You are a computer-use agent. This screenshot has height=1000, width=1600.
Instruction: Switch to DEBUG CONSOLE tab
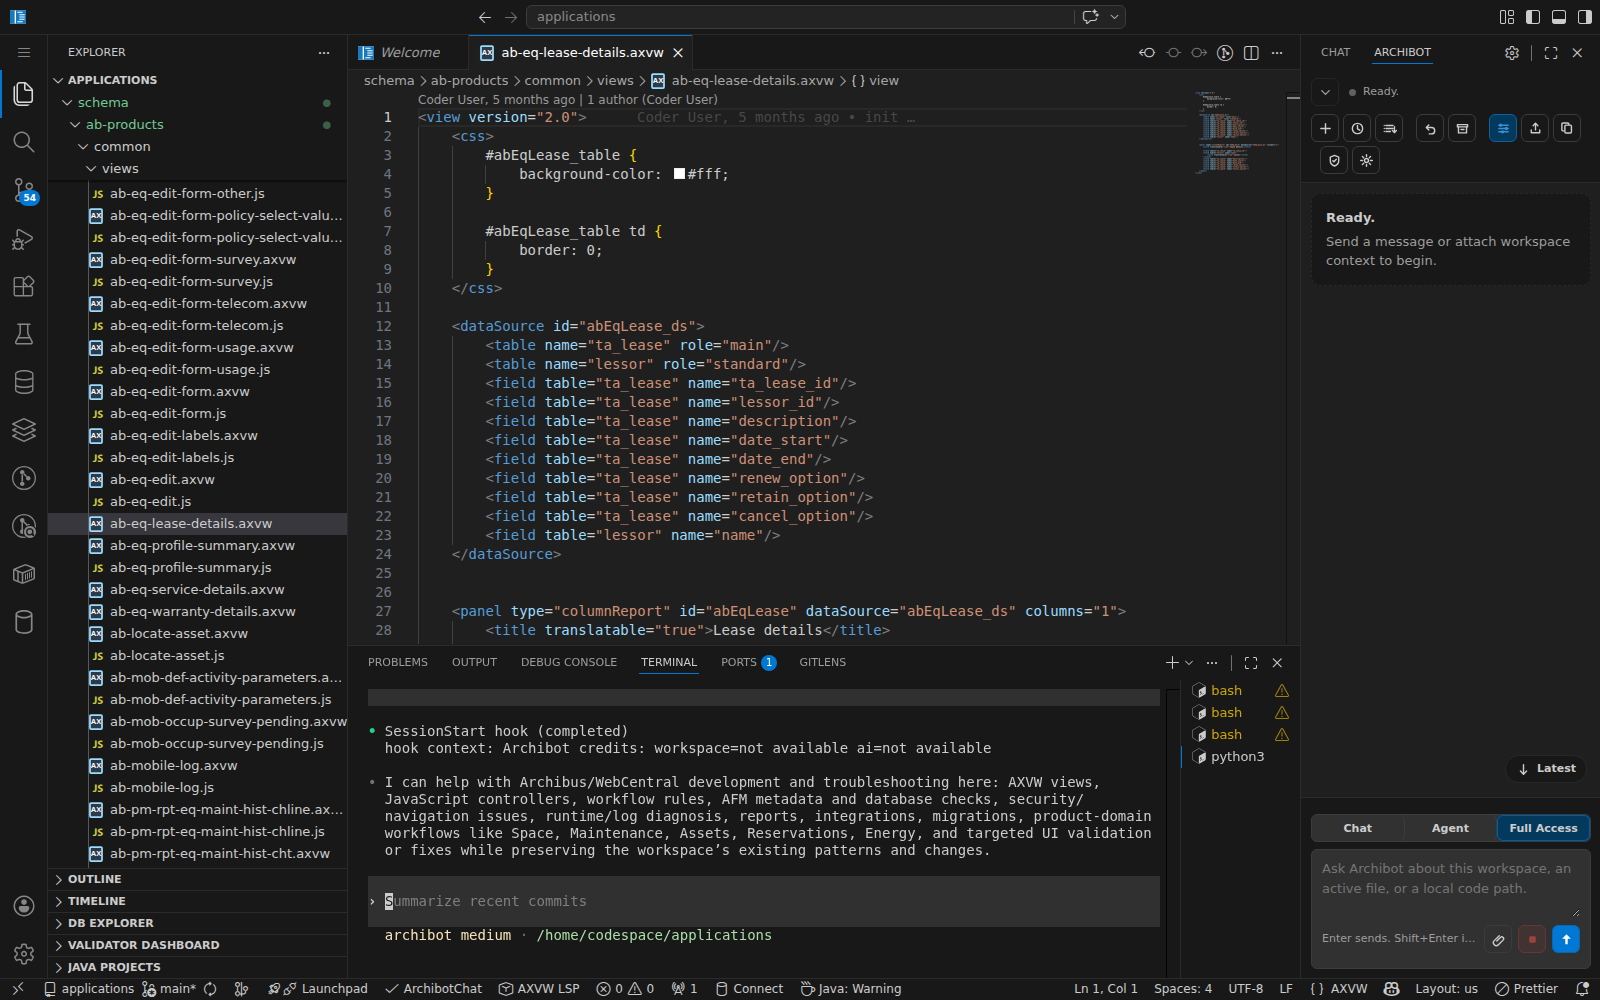point(569,663)
